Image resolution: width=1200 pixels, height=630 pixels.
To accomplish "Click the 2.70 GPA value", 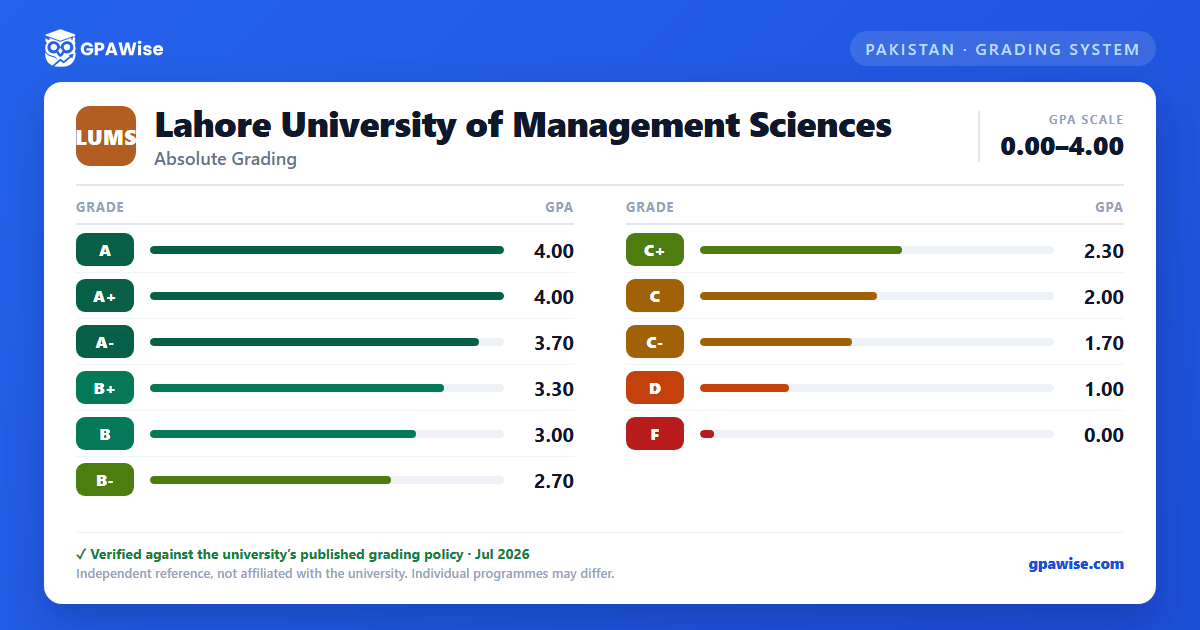I will click(554, 481).
